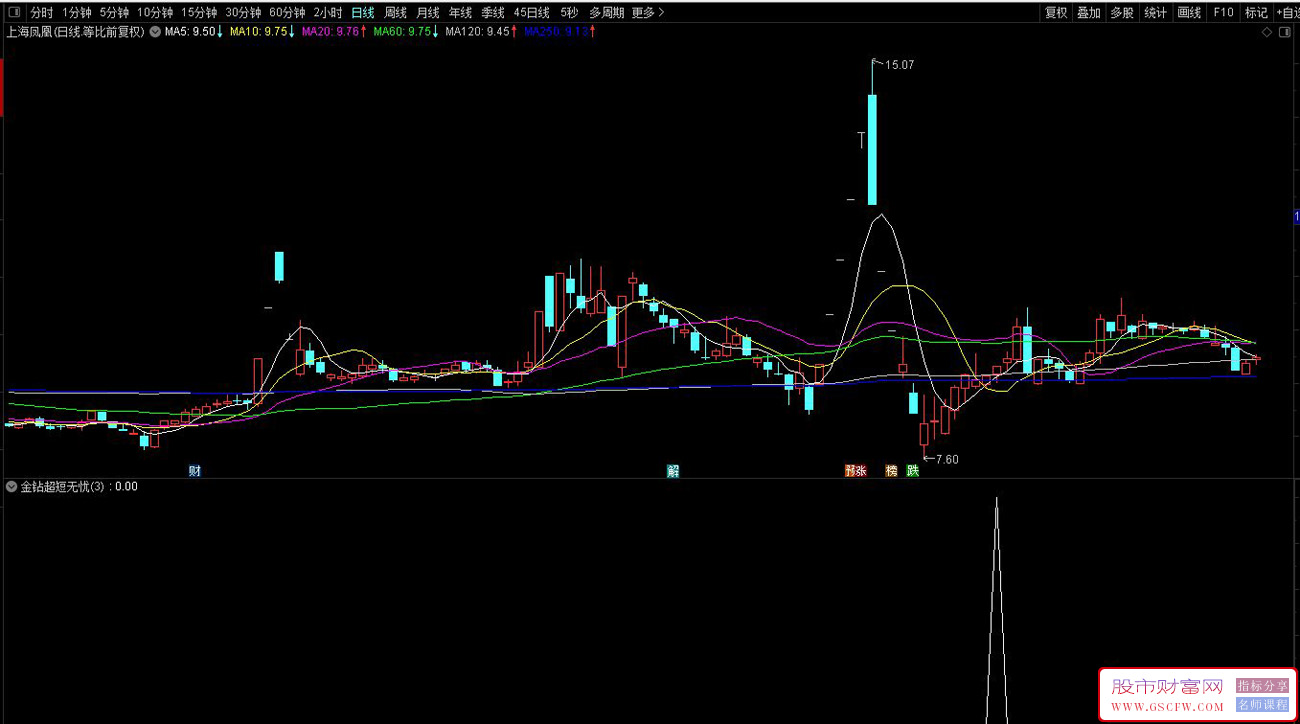
Task: Select the 周线 period tab
Action: click(395, 13)
